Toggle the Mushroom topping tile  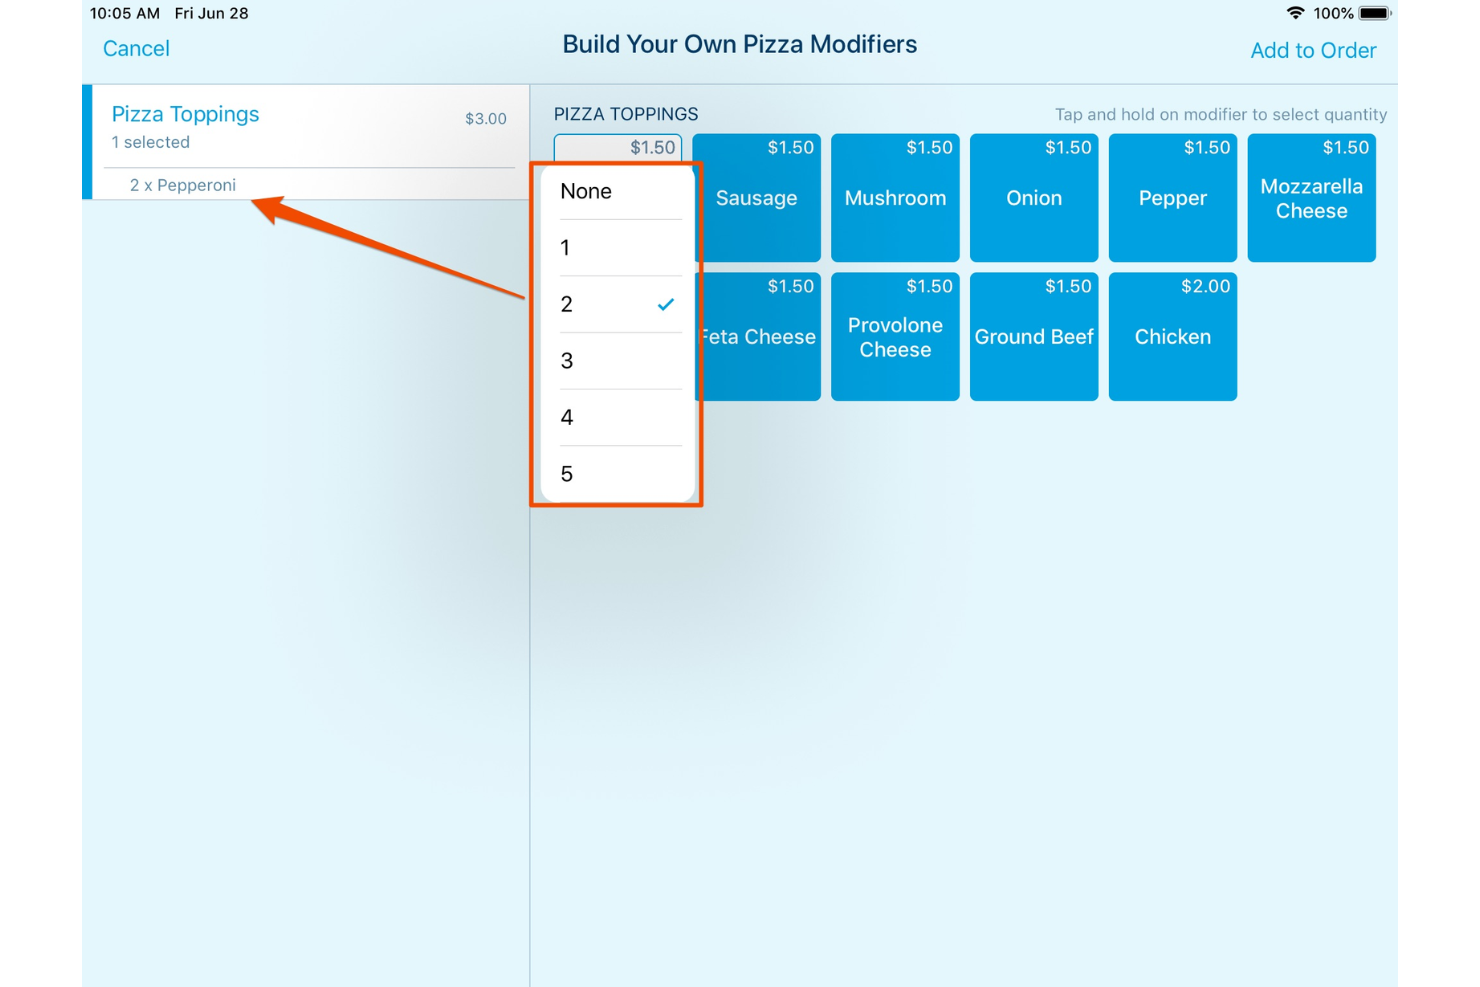(x=895, y=198)
